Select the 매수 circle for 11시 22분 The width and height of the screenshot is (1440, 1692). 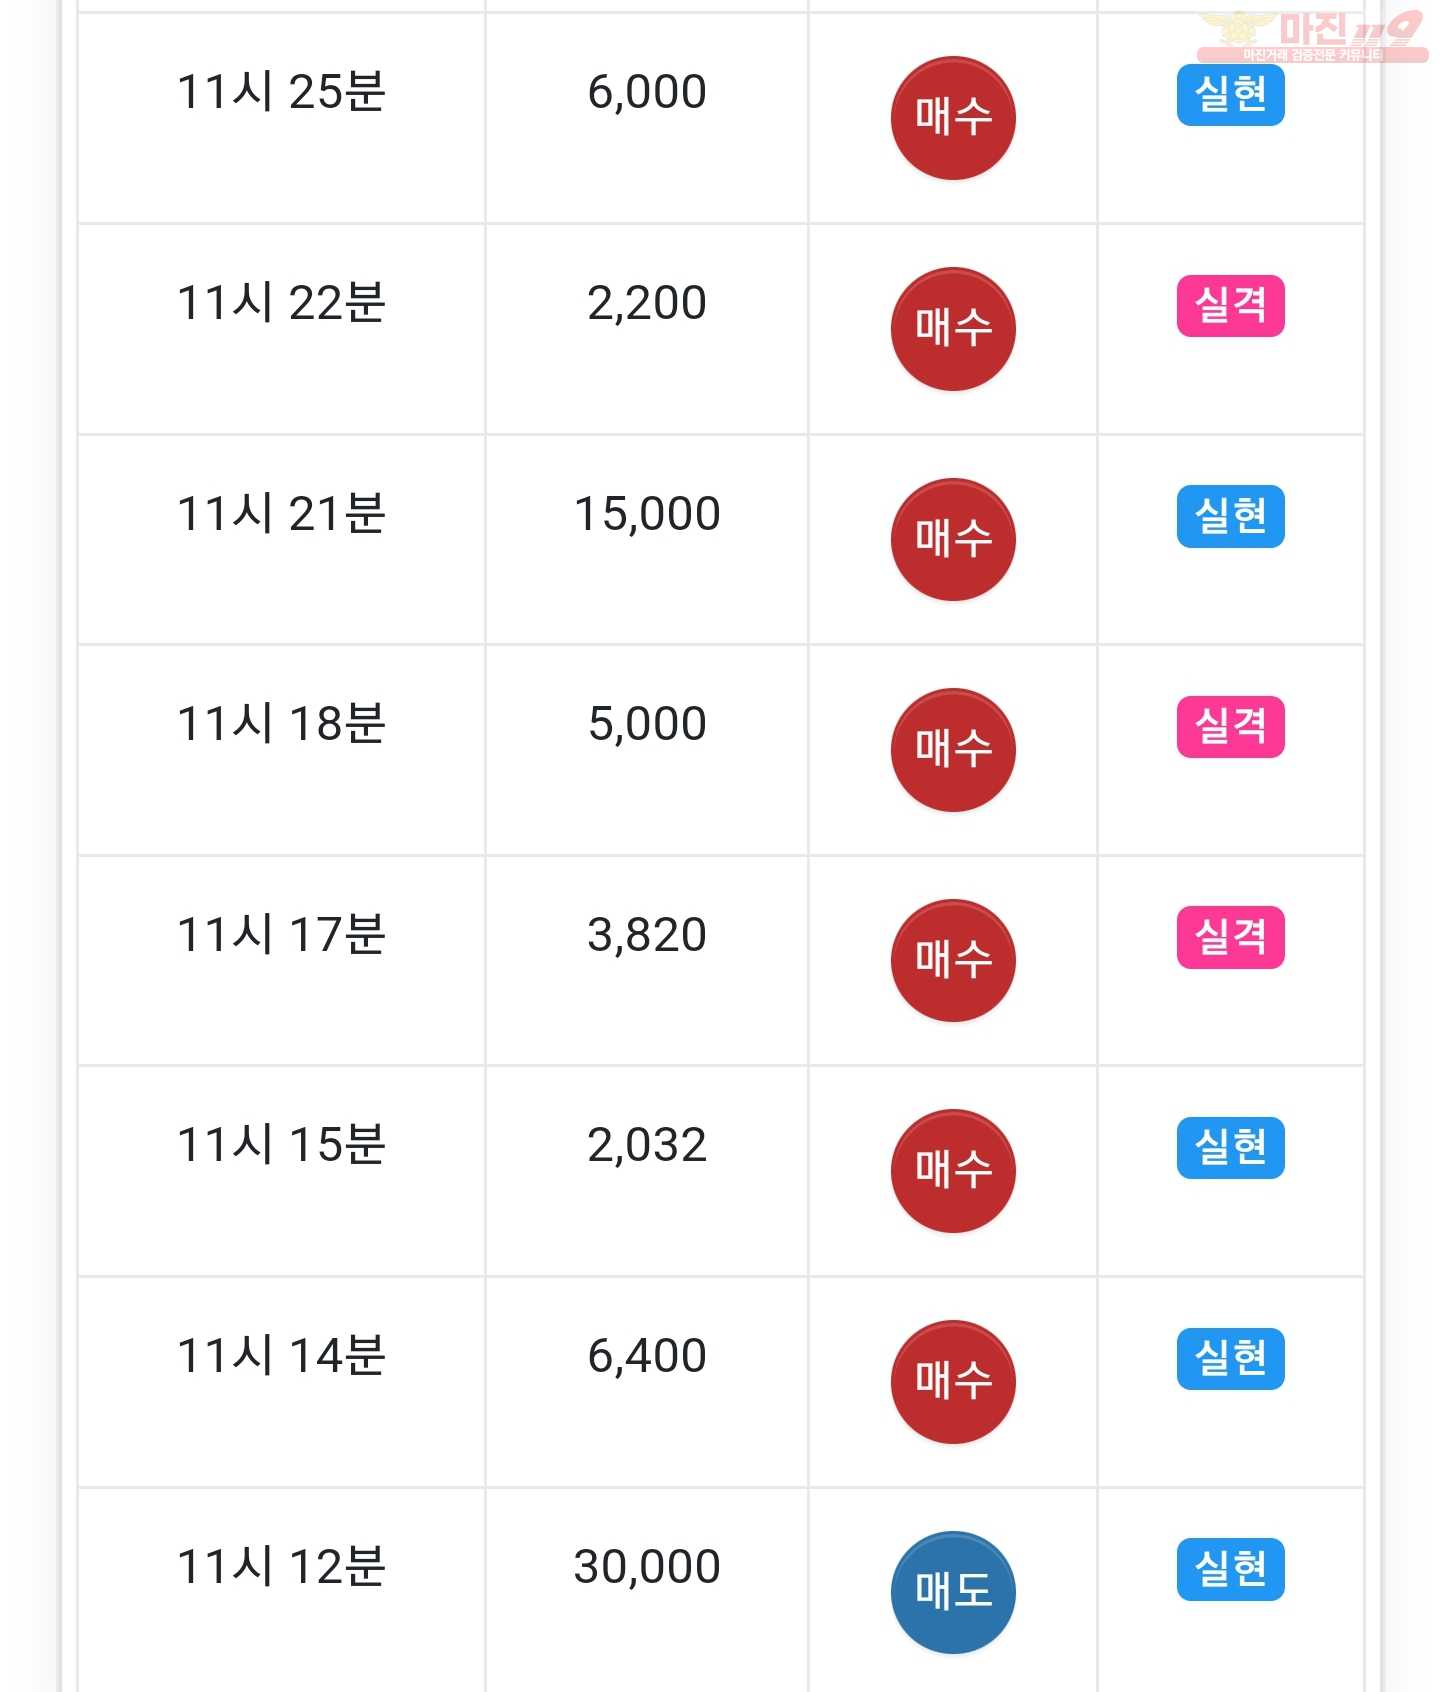[x=952, y=329]
